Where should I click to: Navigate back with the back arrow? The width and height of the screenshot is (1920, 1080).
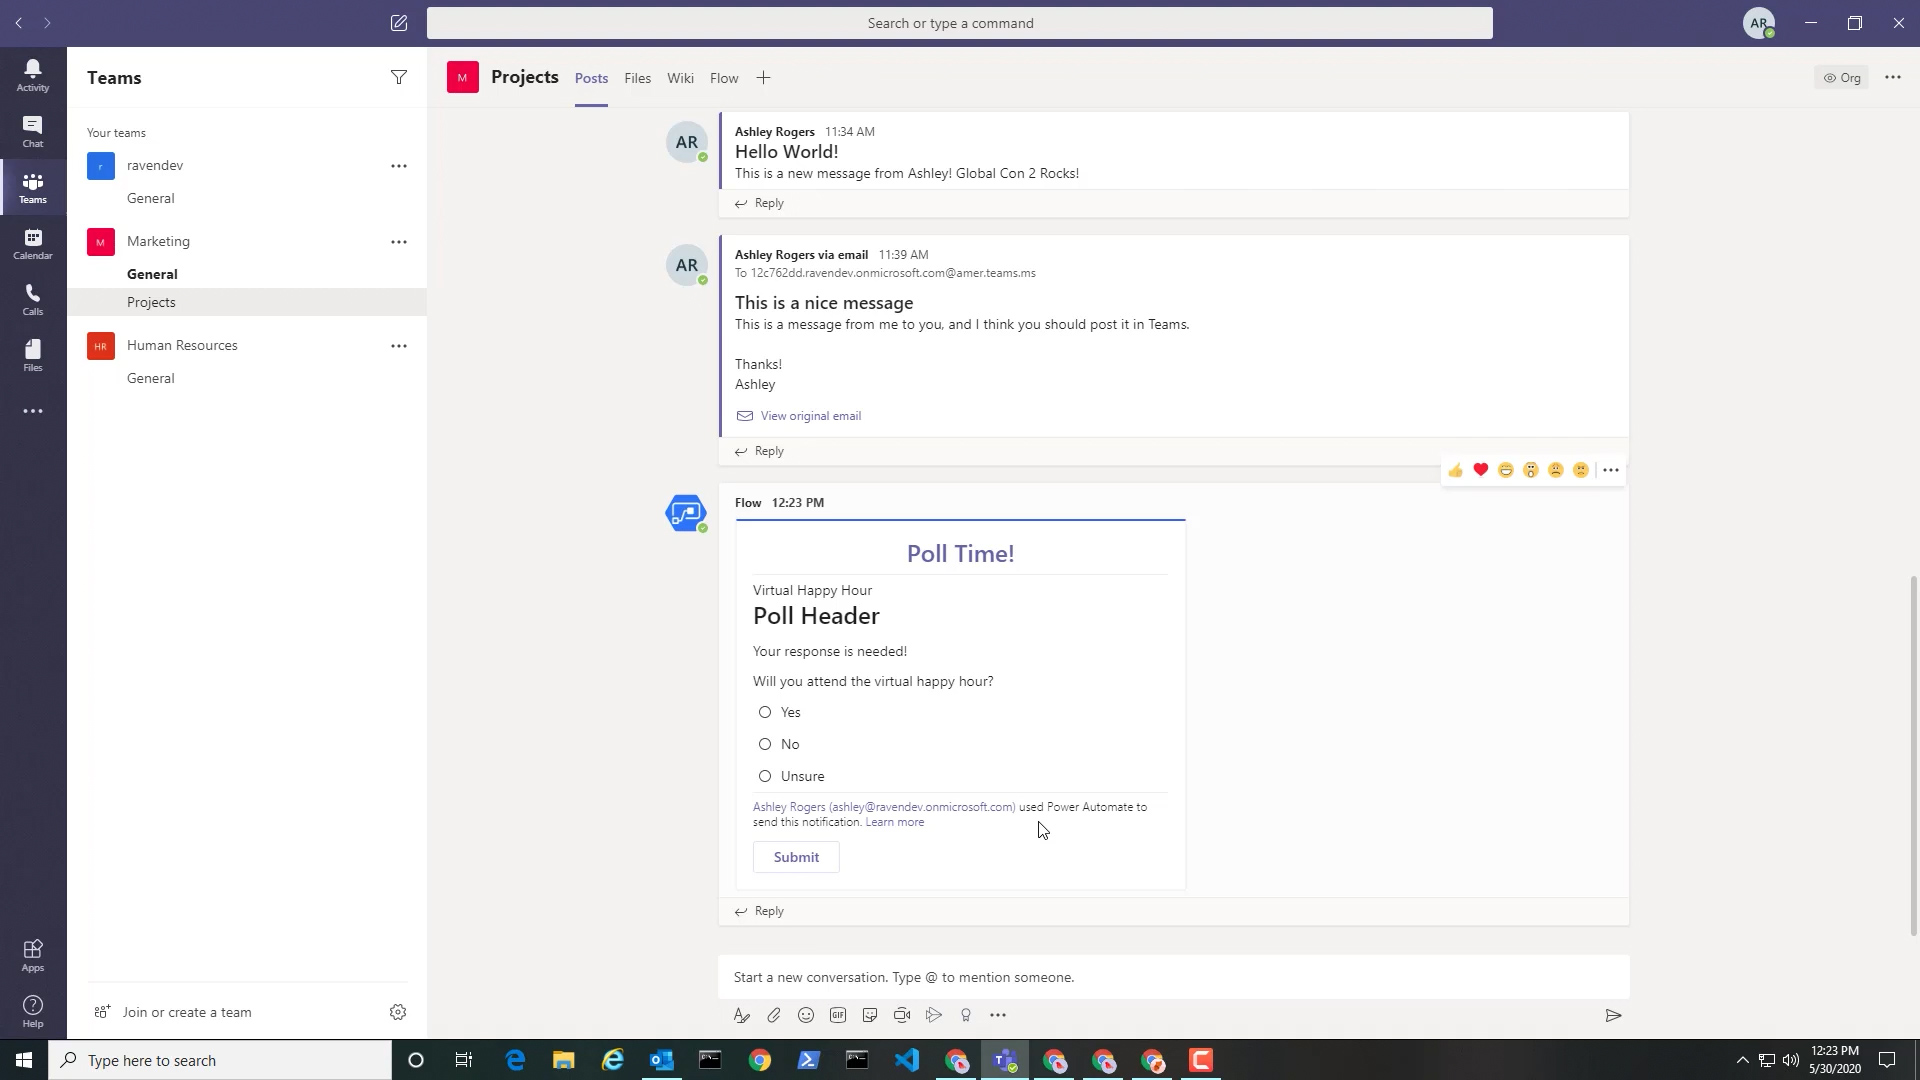tap(18, 22)
